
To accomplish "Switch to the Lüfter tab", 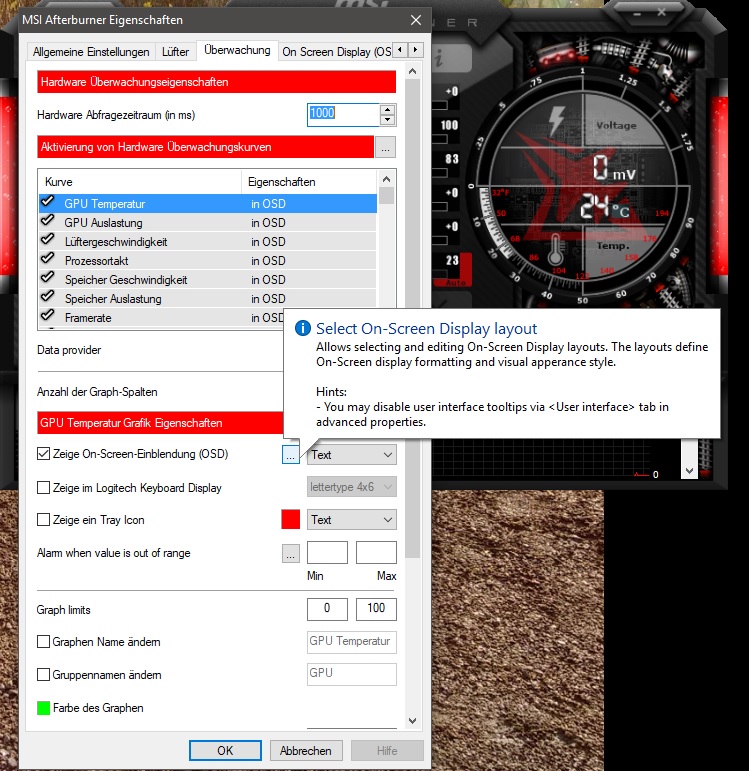I will (176, 52).
